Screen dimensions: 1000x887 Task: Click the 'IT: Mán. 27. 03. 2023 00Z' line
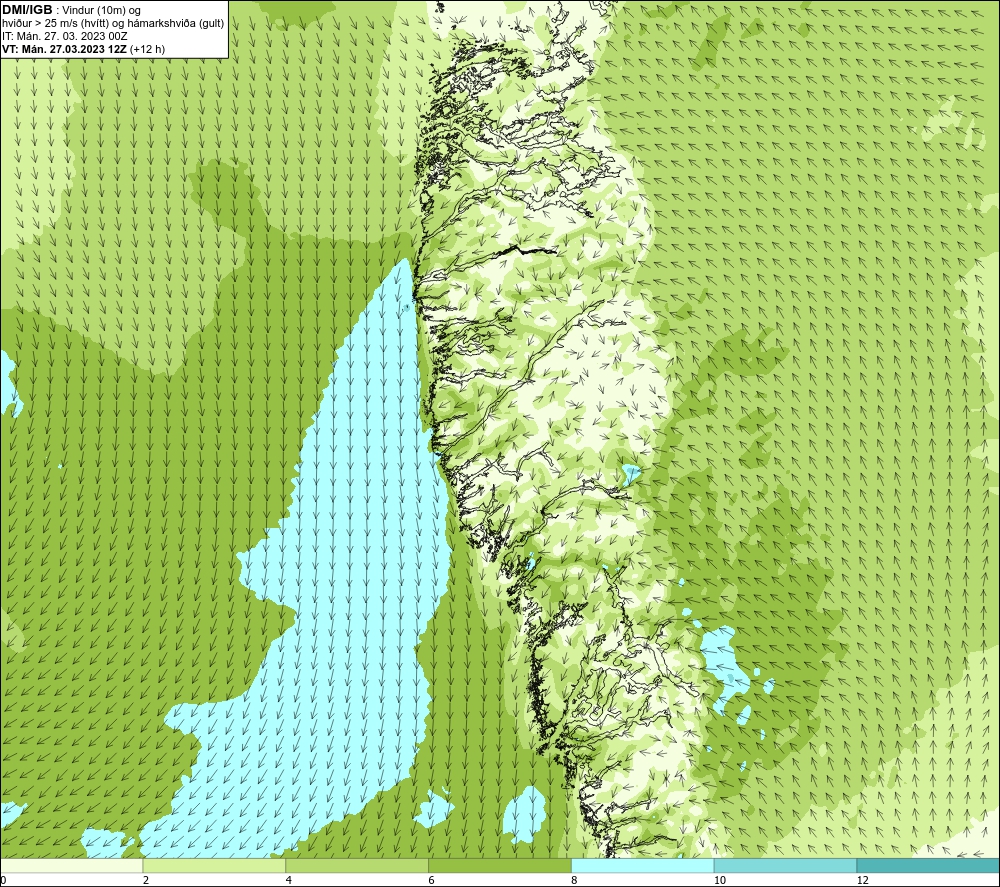pos(64,36)
